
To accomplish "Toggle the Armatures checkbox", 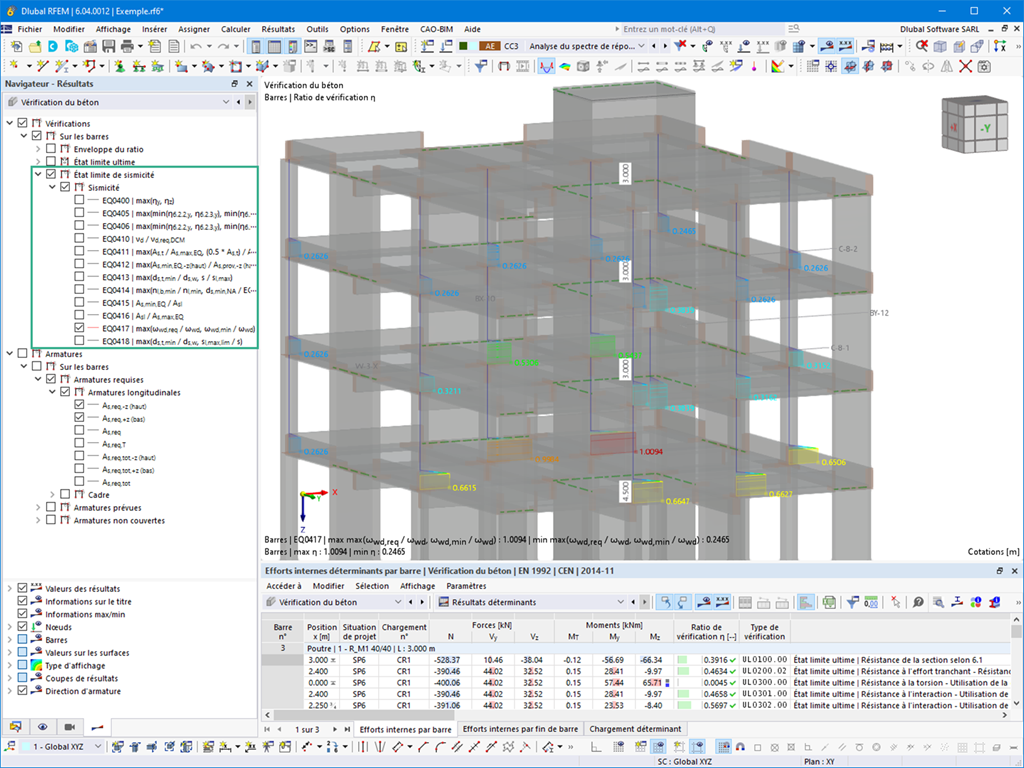I will pyautogui.click(x=23, y=353).
